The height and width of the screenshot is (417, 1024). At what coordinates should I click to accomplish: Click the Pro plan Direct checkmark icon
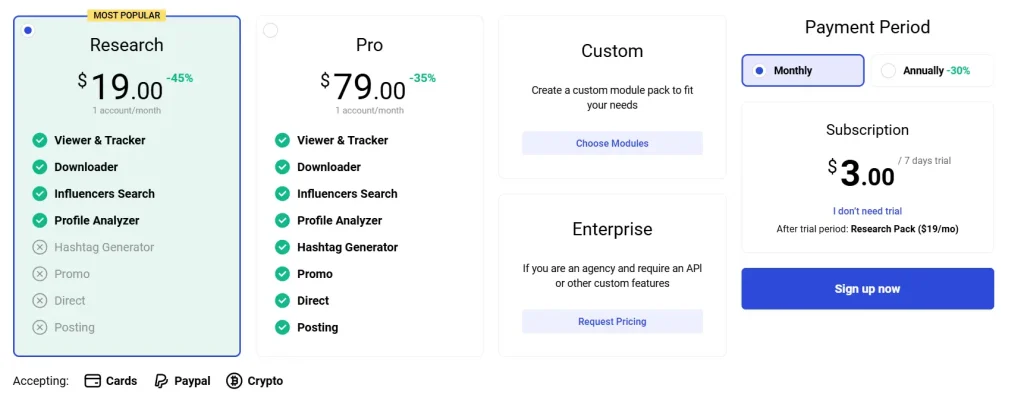(282, 301)
